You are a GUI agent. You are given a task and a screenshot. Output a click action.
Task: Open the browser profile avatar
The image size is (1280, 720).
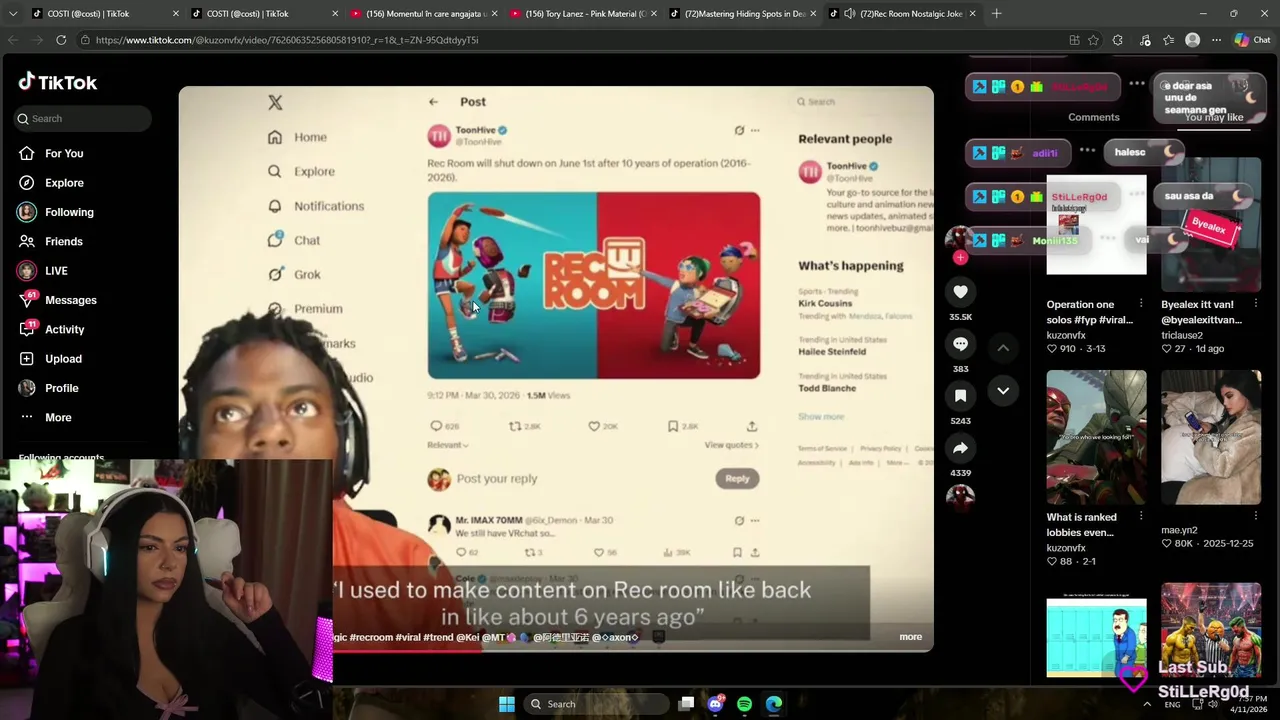tap(1192, 40)
